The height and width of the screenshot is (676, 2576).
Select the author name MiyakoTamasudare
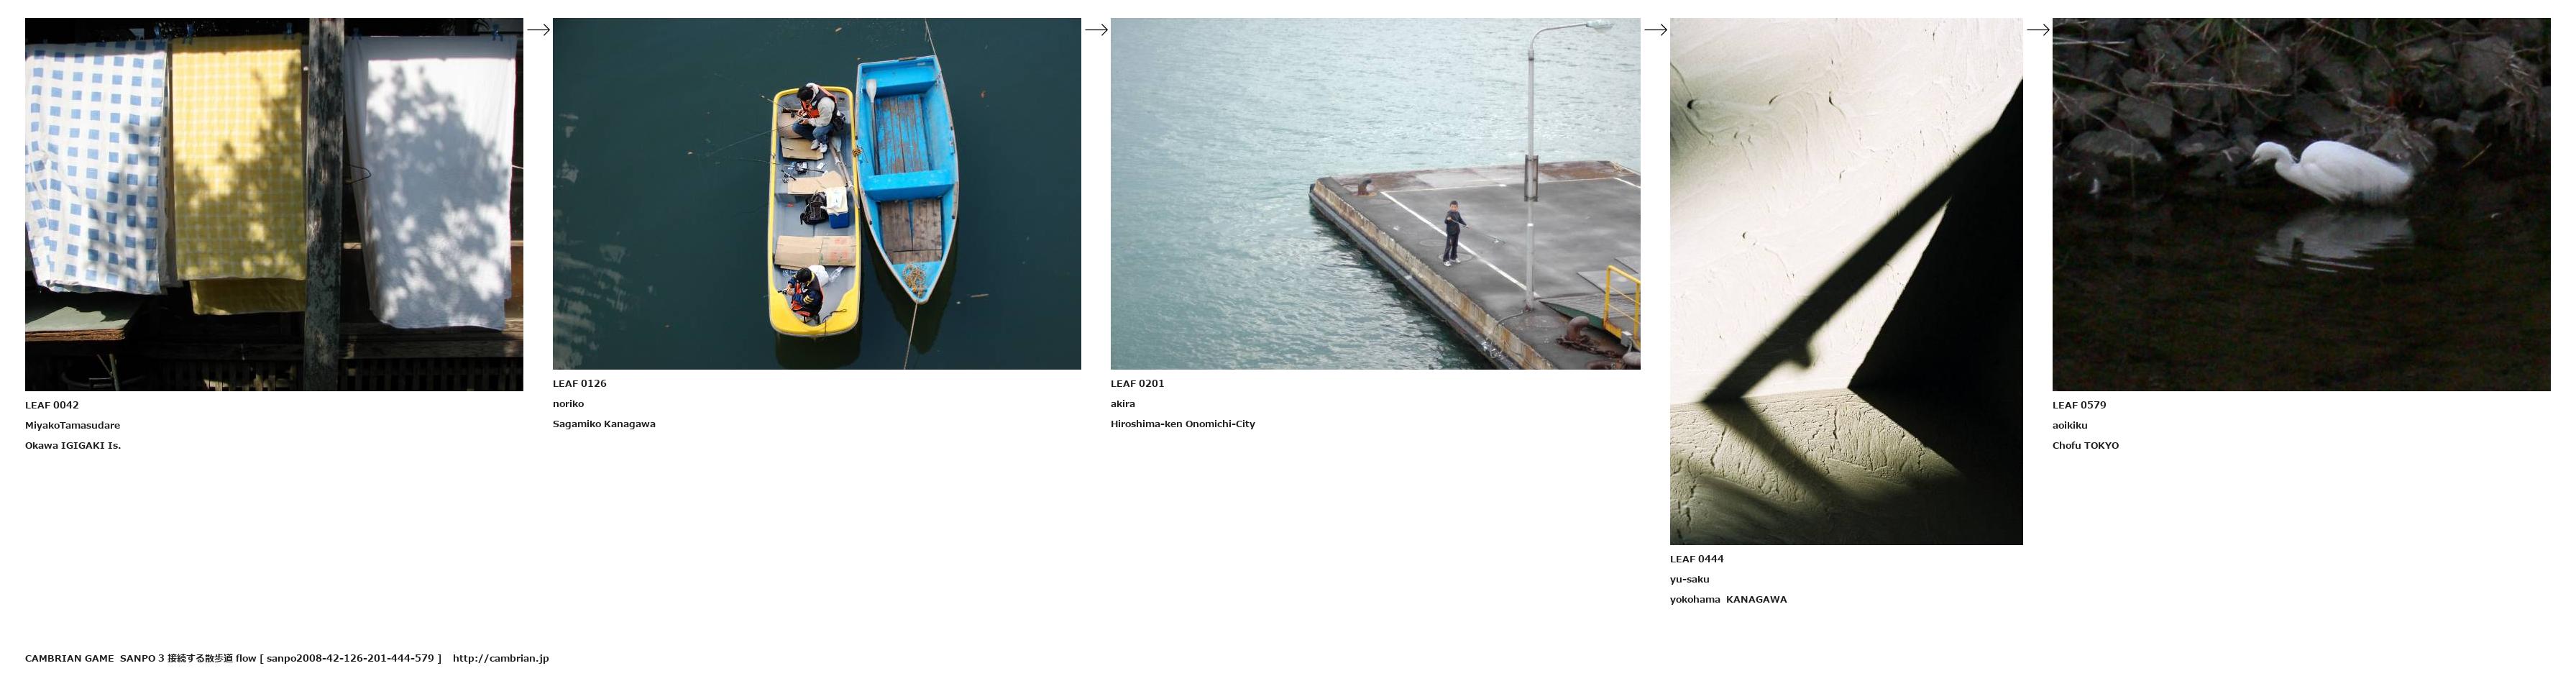click(x=72, y=426)
